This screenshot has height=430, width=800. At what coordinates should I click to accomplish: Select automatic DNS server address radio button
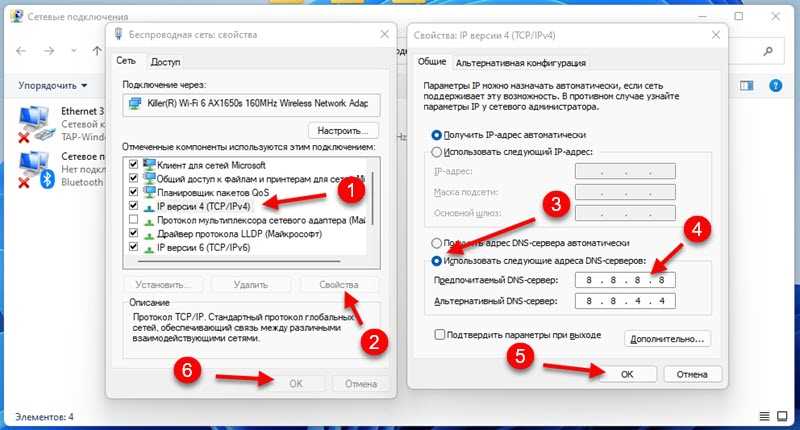point(436,243)
